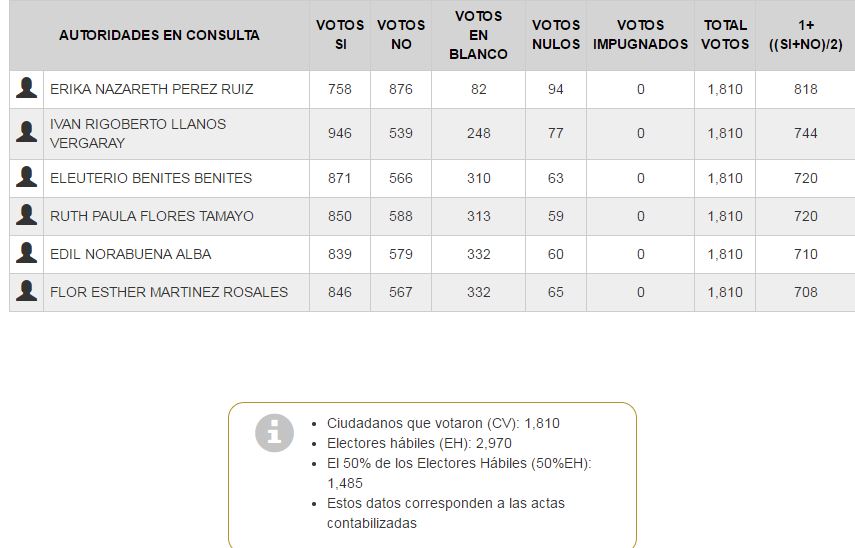
Task: Select the name Erika Nazareth Perez Ruiz
Action: tap(151, 89)
